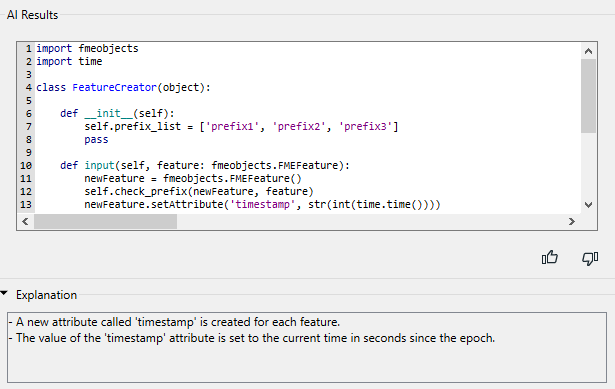The width and height of the screenshot is (615, 389).
Task: Click the horizontal scroll right arrow
Action: [572, 222]
